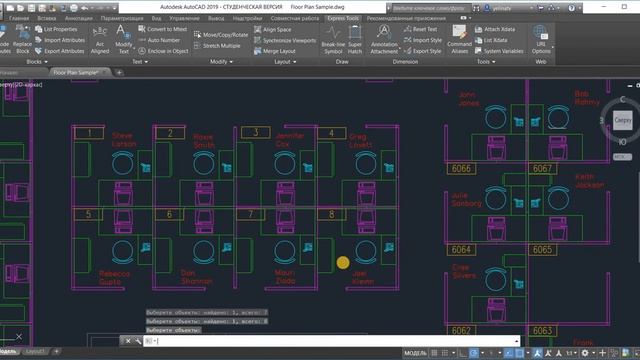Toggle ortho mode in status bar
This screenshot has width=640, height=360.
click(x=462, y=353)
